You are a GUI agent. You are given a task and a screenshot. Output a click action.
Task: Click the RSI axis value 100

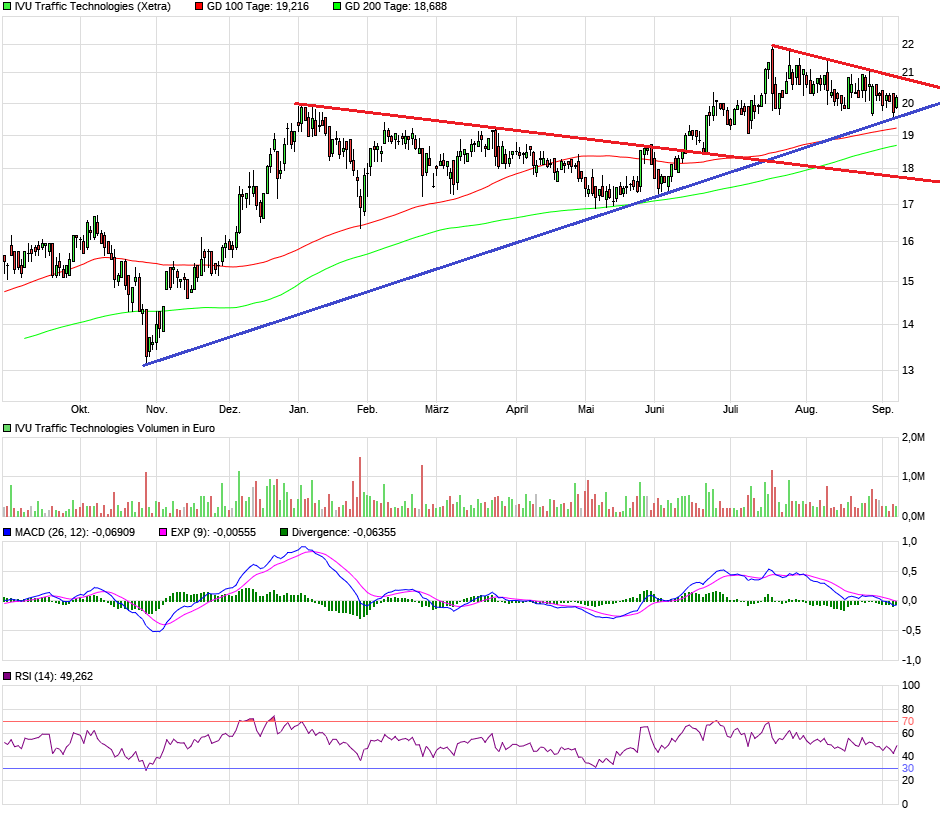[911, 685]
